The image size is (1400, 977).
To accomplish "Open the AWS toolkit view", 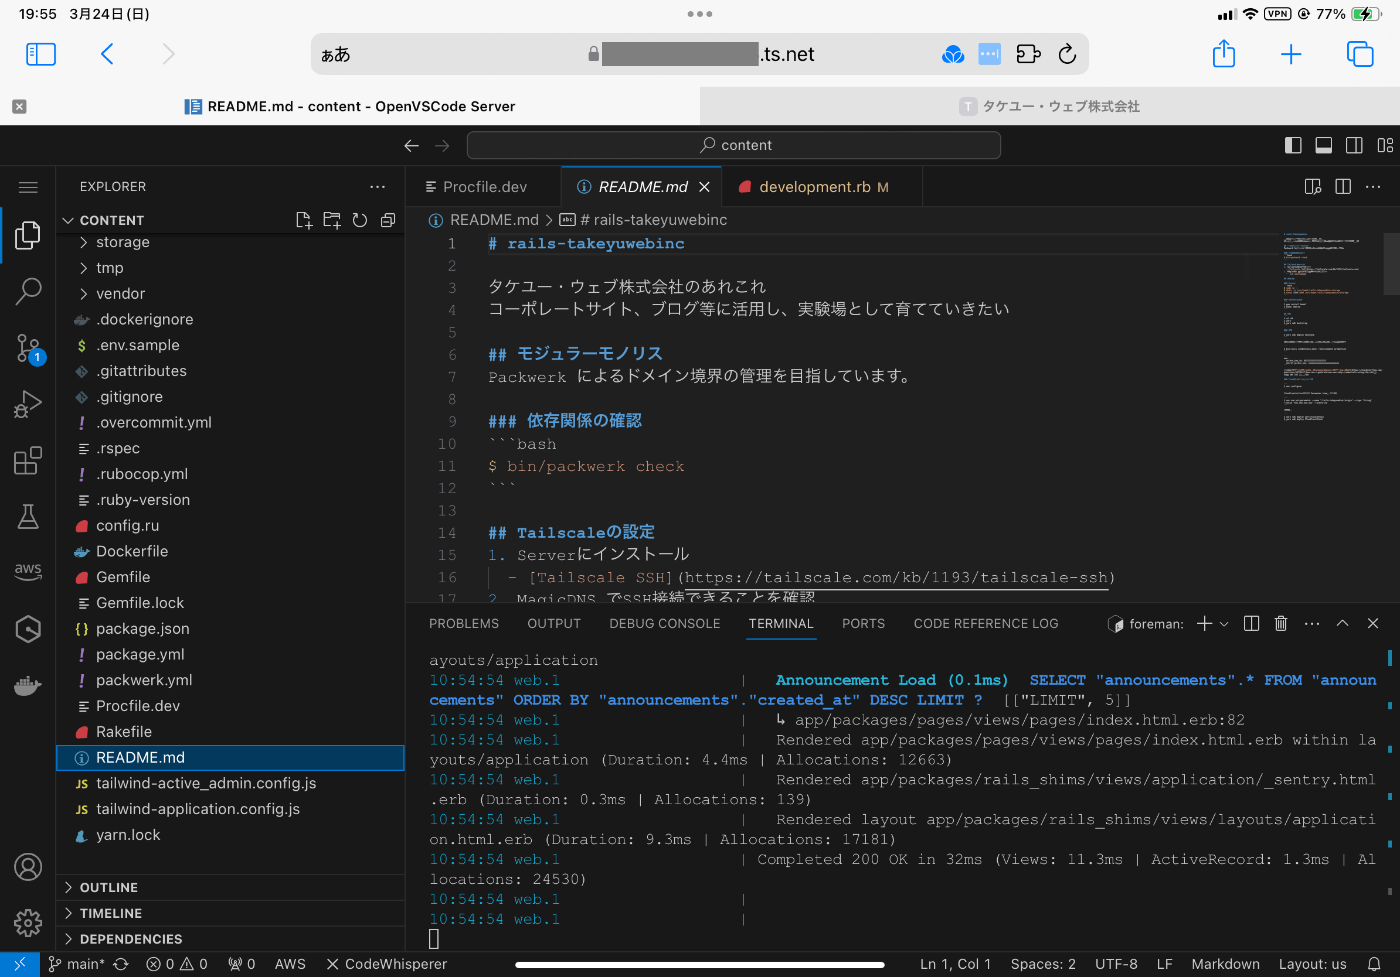I will (28, 571).
